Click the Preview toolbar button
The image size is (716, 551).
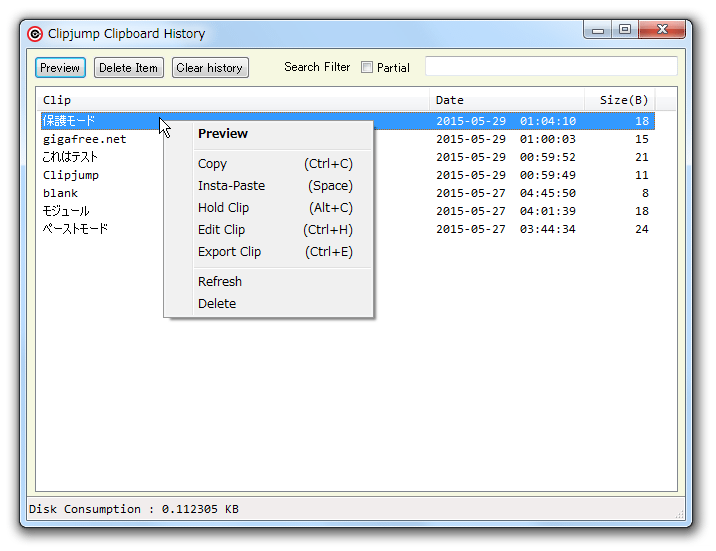(60, 68)
